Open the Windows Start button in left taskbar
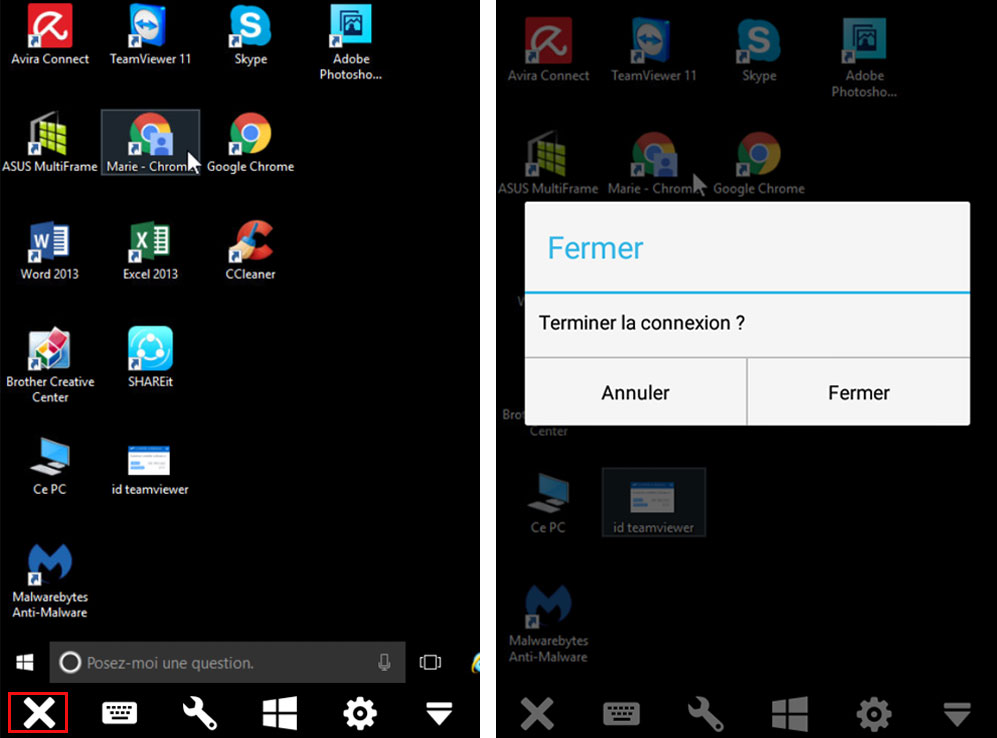Viewport: 997px width, 738px height. pos(25,662)
